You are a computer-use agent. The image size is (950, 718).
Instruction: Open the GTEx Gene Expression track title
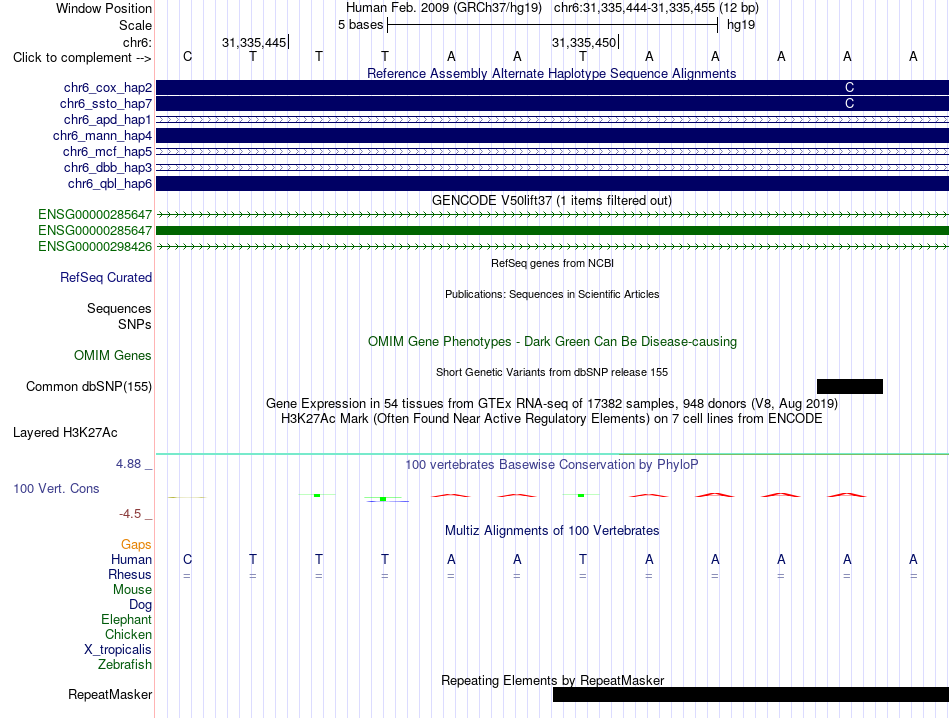552,404
